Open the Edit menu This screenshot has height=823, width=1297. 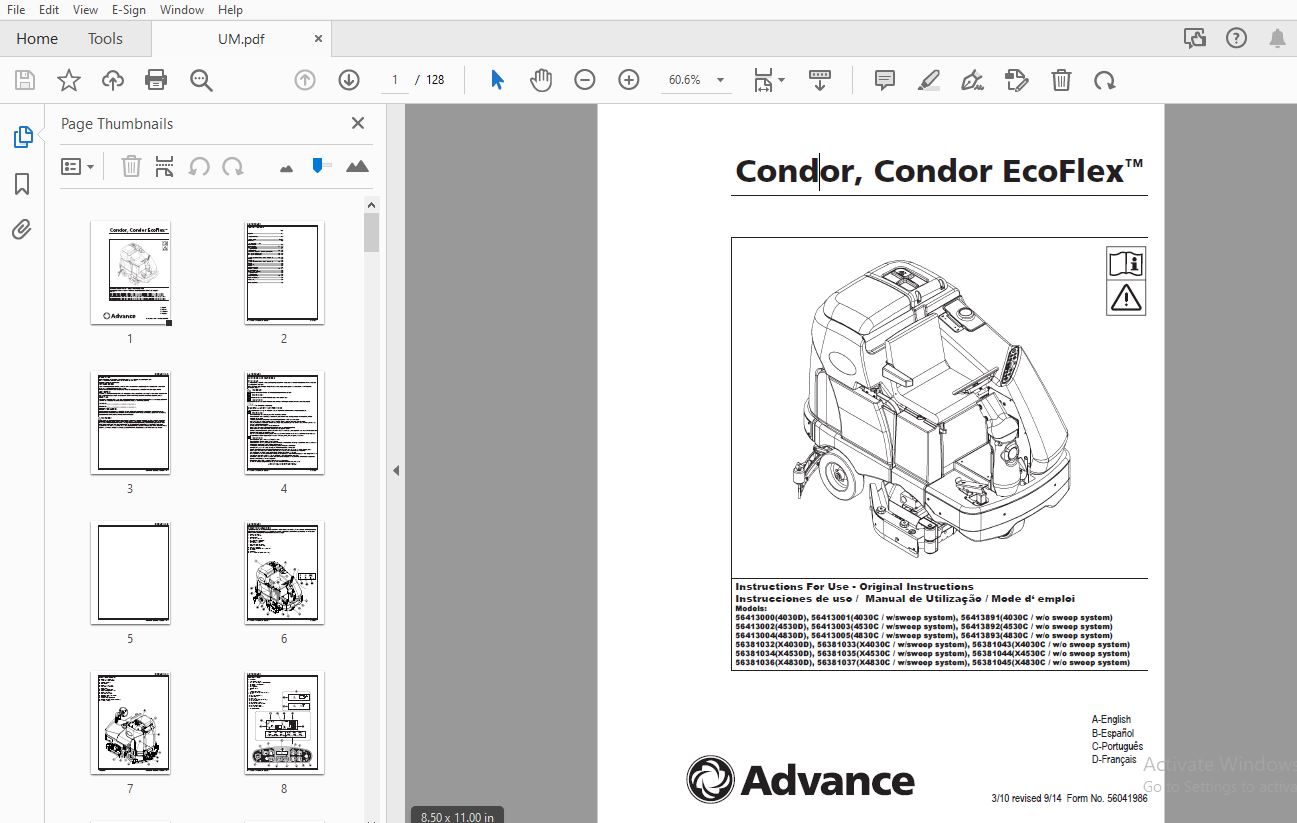click(49, 9)
